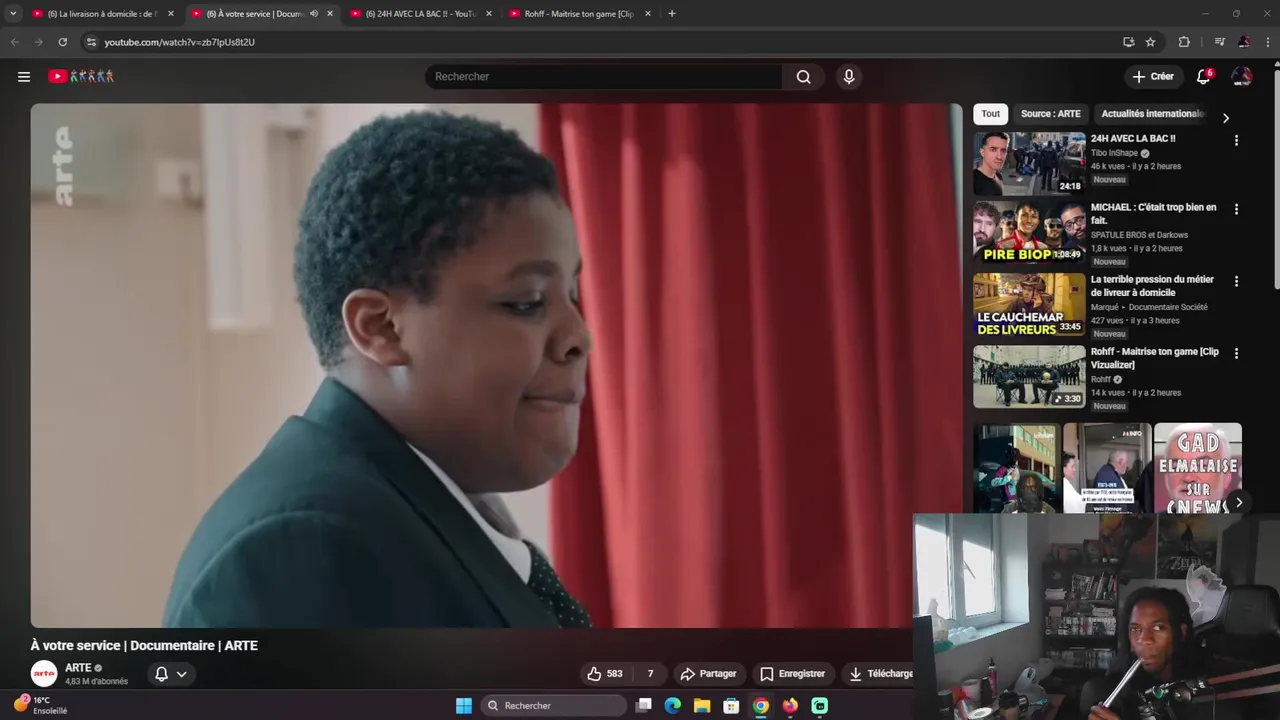Open options for 24H AVEC LA BAC video
Image resolution: width=1280 pixels, height=720 pixels.
click(x=1236, y=141)
